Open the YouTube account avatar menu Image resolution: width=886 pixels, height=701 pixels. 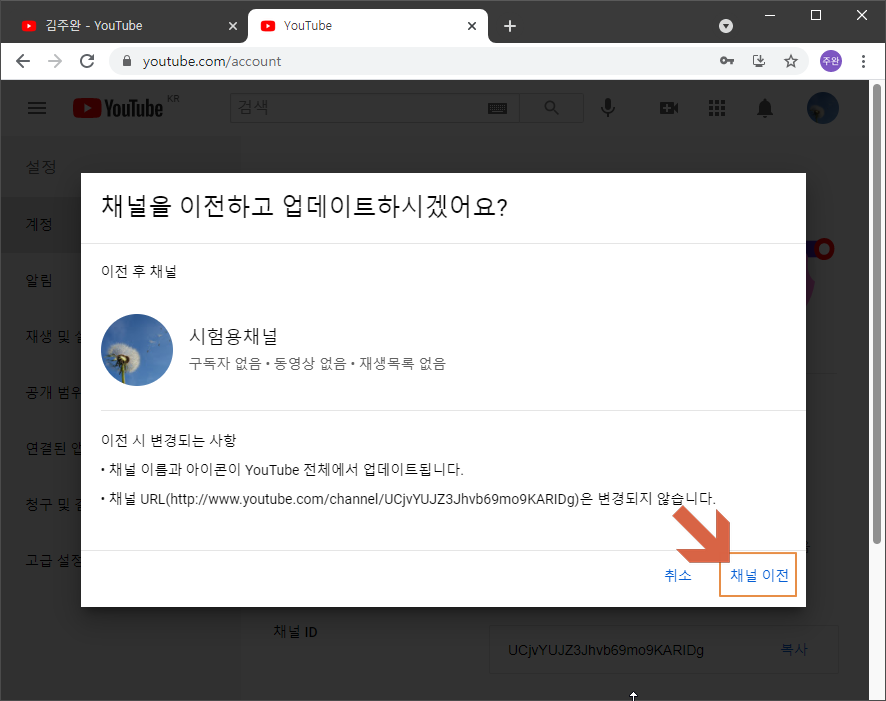(x=822, y=108)
